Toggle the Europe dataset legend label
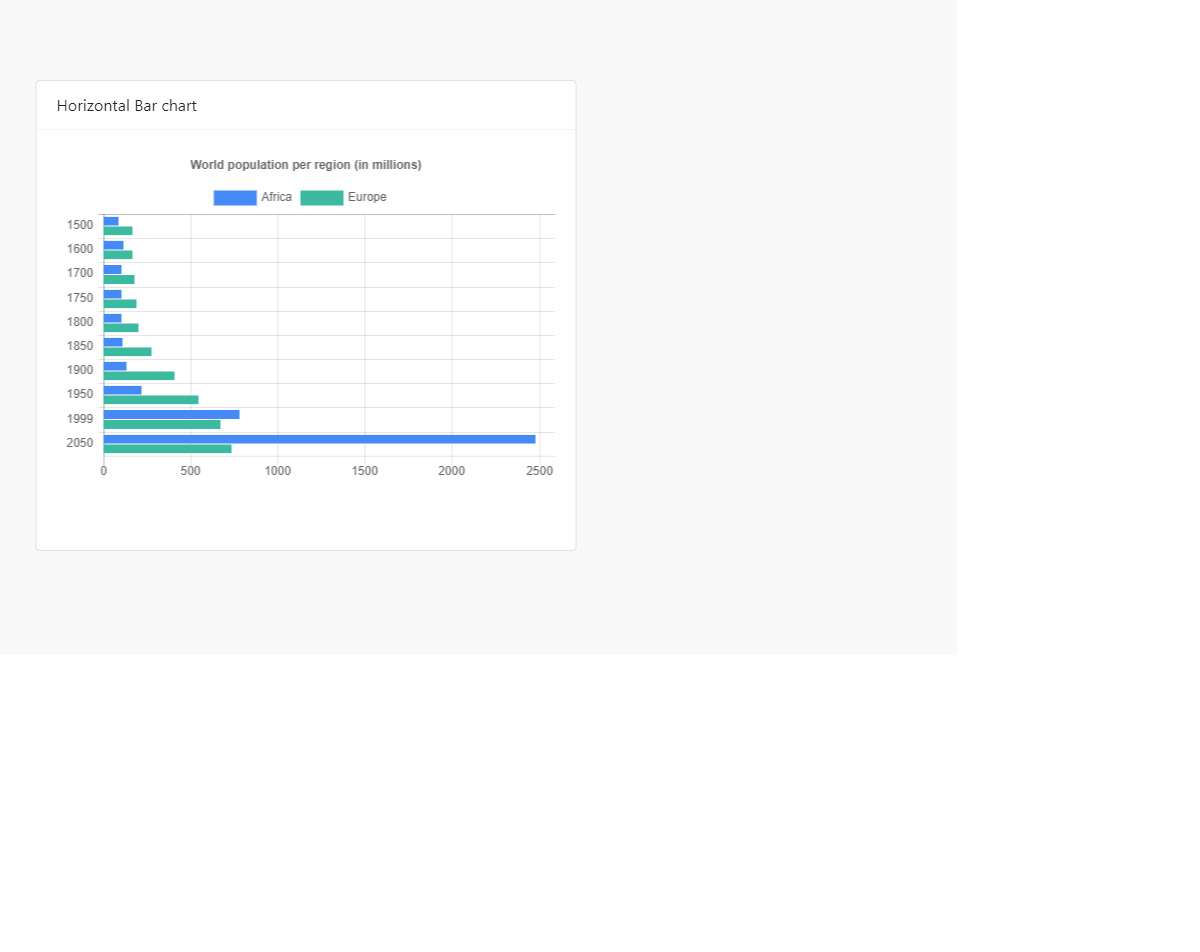Image resolution: width=1200 pixels, height=952 pixels. click(367, 198)
